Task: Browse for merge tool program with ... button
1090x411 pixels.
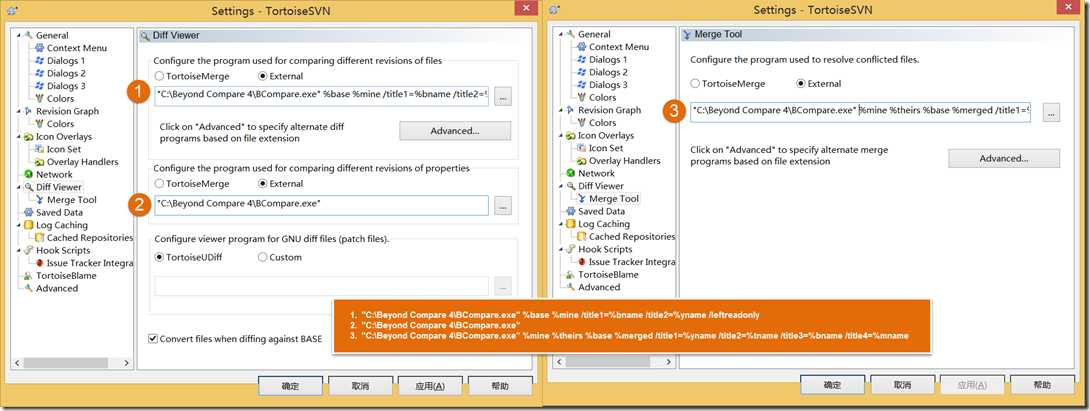Action: (1050, 113)
